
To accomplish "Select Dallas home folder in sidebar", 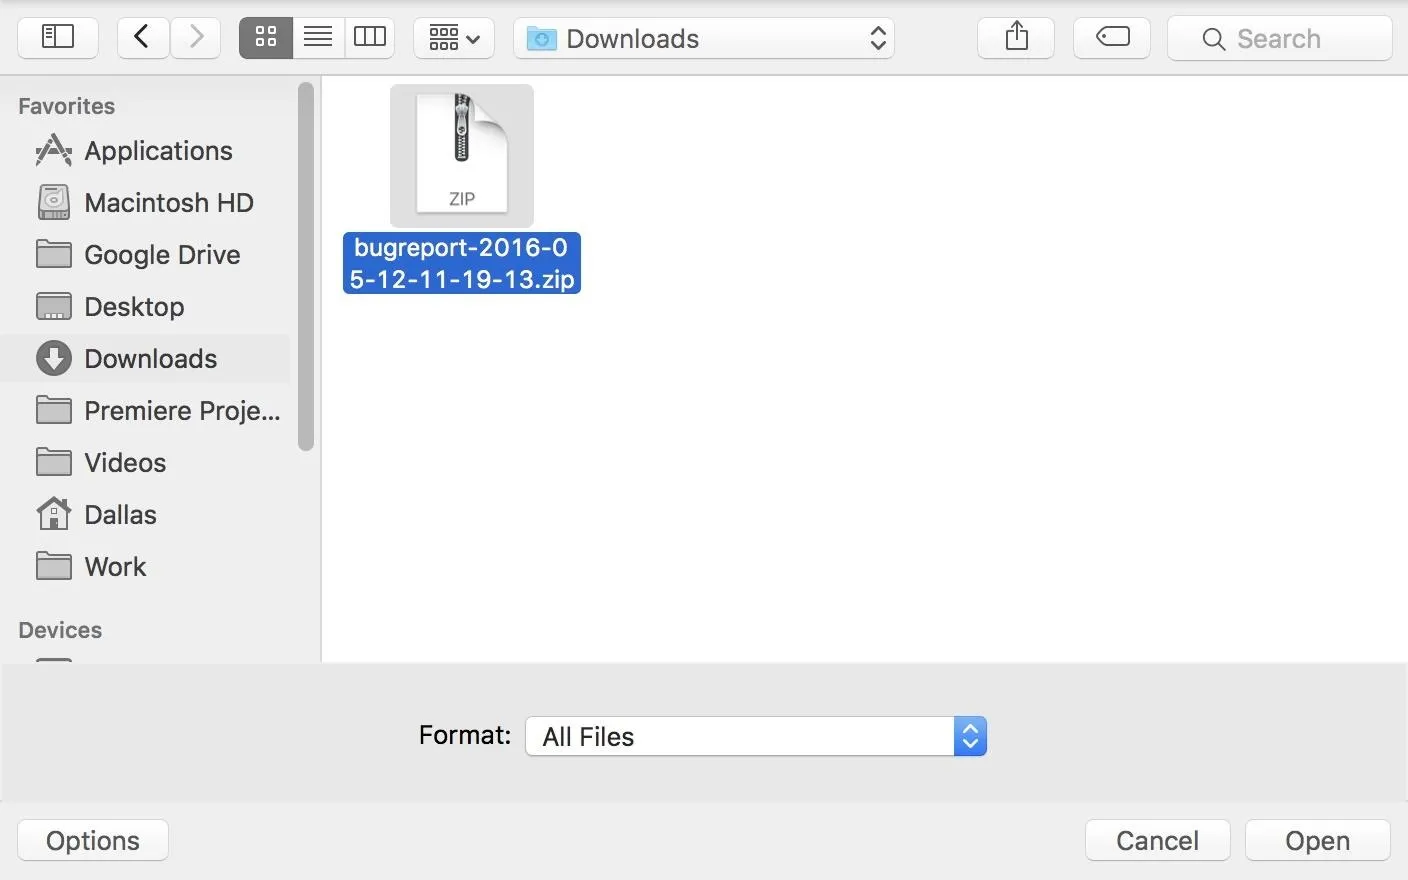I will pyautogui.click(x=146, y=515).
